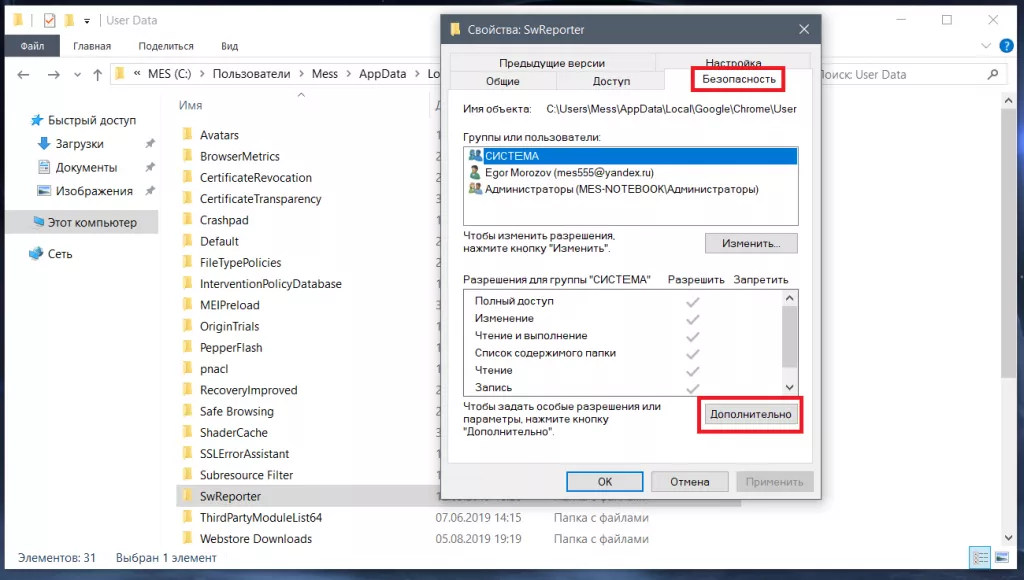Select the Webstore Downloads folder

pos(255,539)
